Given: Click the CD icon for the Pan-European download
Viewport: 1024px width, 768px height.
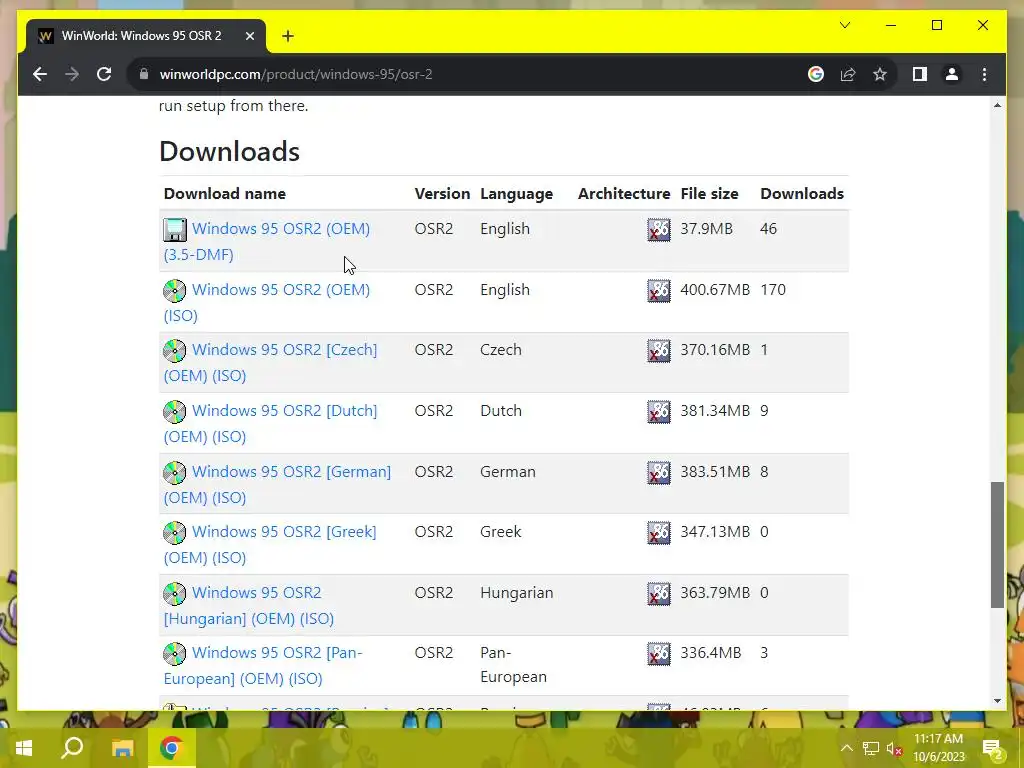Looking at the screenshot, I should tap(174, 654).
